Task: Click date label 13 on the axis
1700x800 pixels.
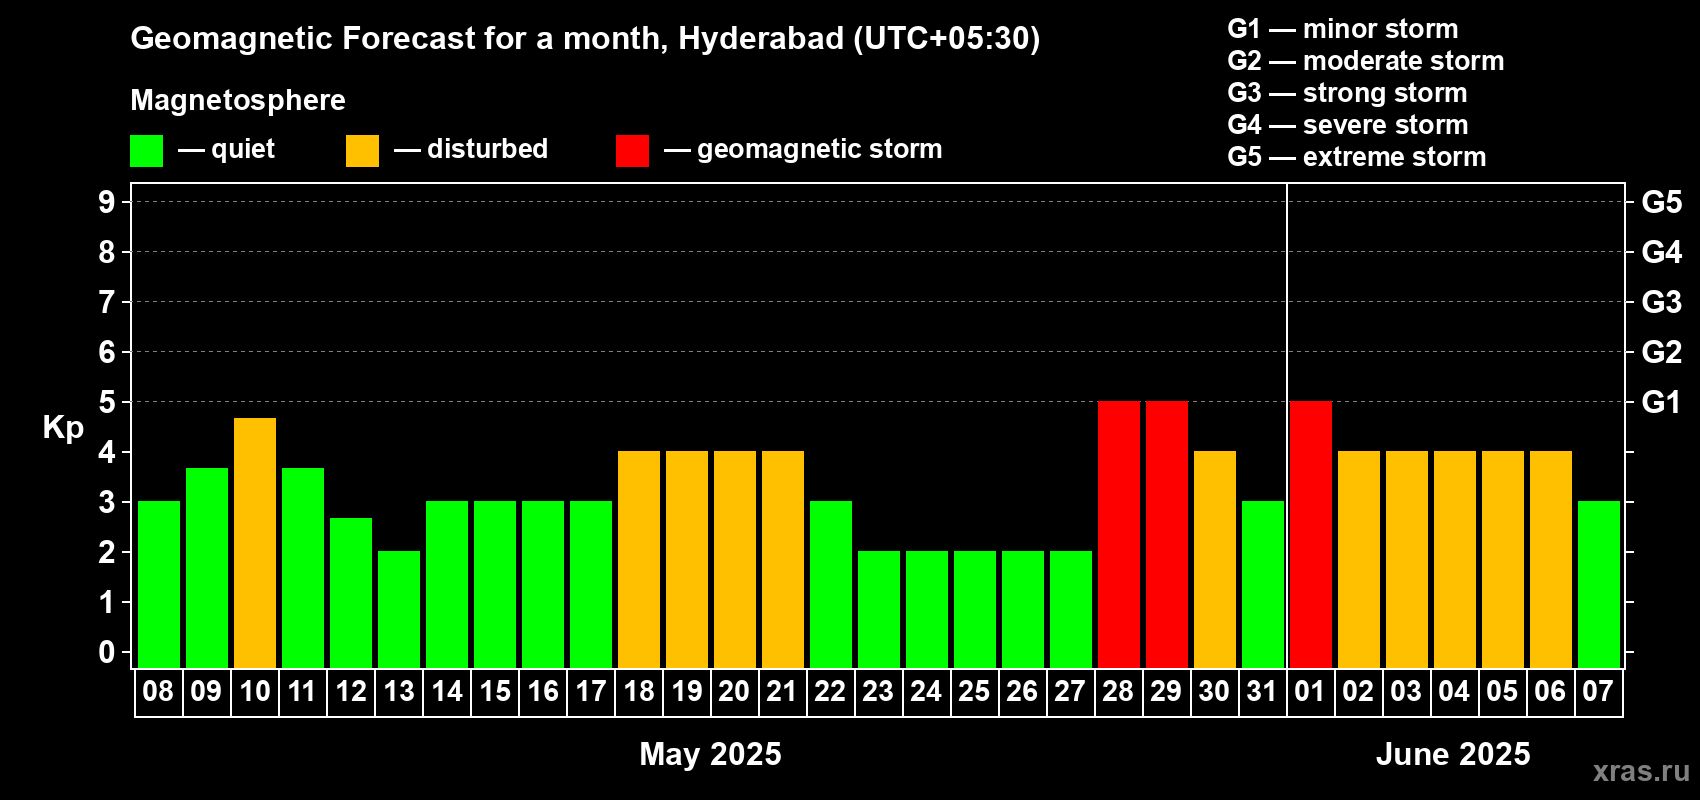Action: pyautogui.click(x=399, y=692)
